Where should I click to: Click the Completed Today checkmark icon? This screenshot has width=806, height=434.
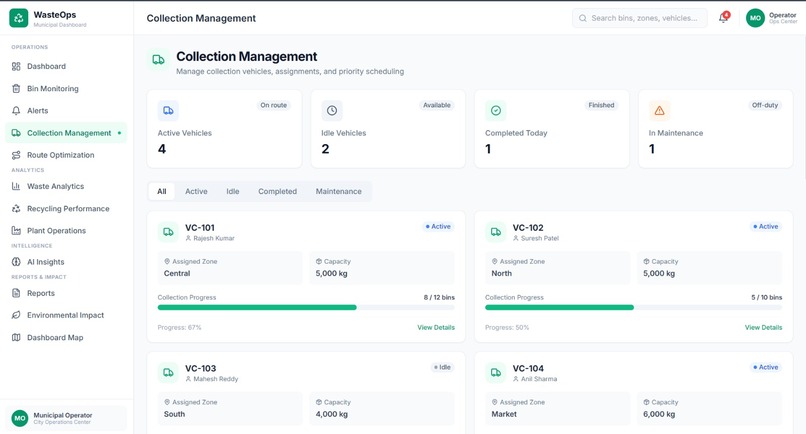click(x=496, y=111)
